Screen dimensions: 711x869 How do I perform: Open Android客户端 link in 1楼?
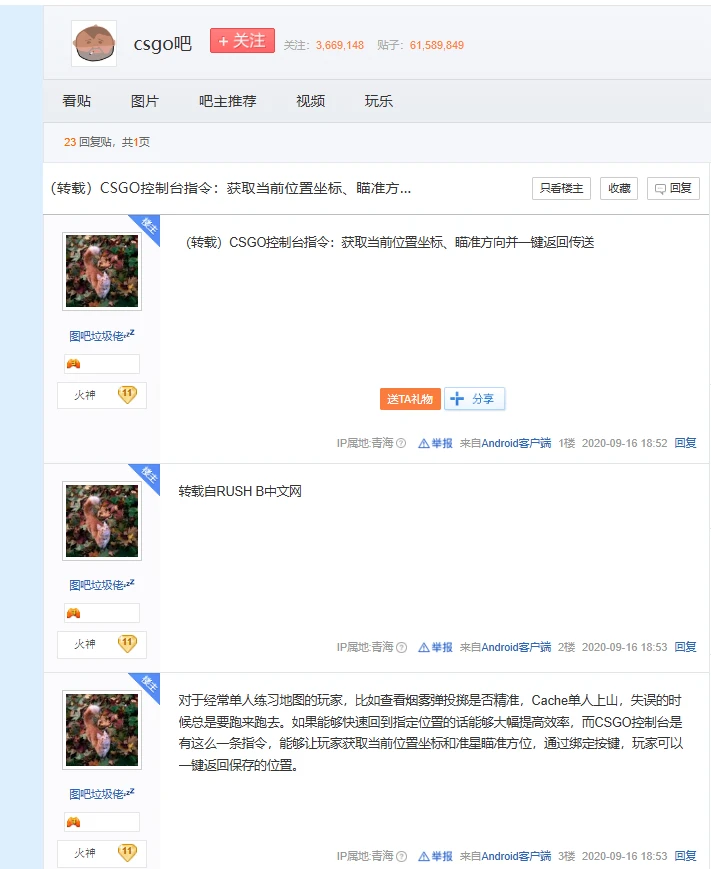coord(516,443)
